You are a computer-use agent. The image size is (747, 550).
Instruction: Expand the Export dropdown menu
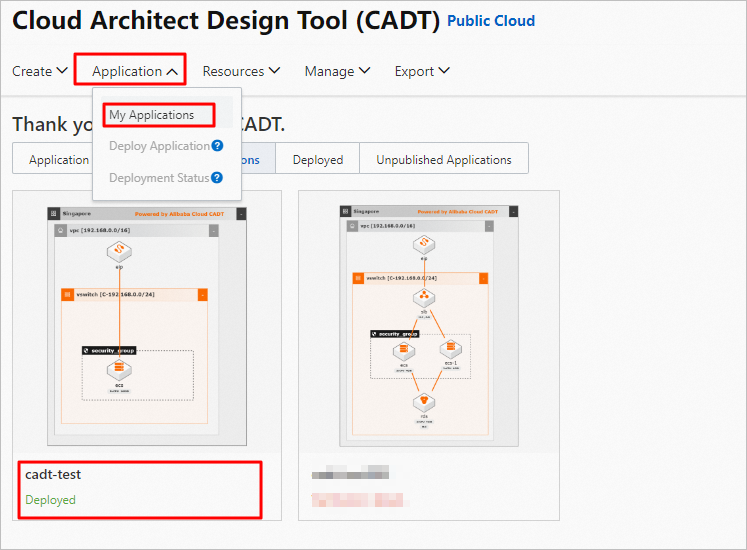(422, 71)
